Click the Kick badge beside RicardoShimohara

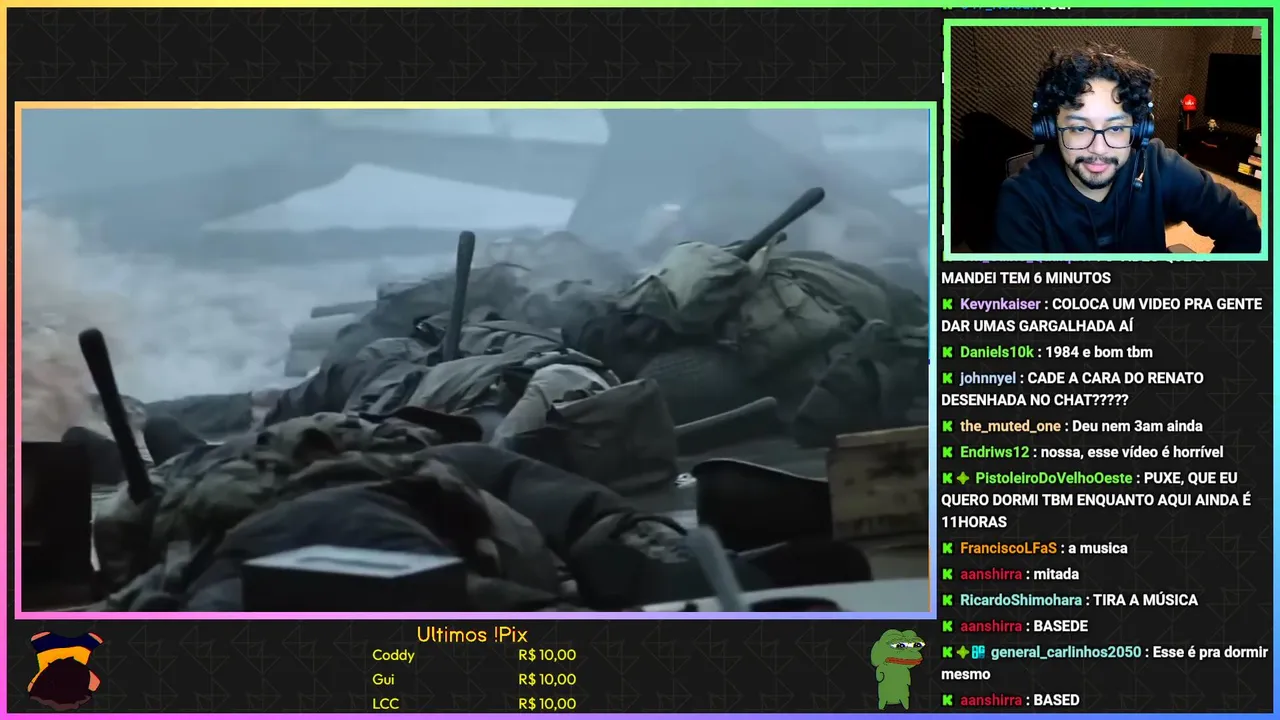[x=947, y=600]
